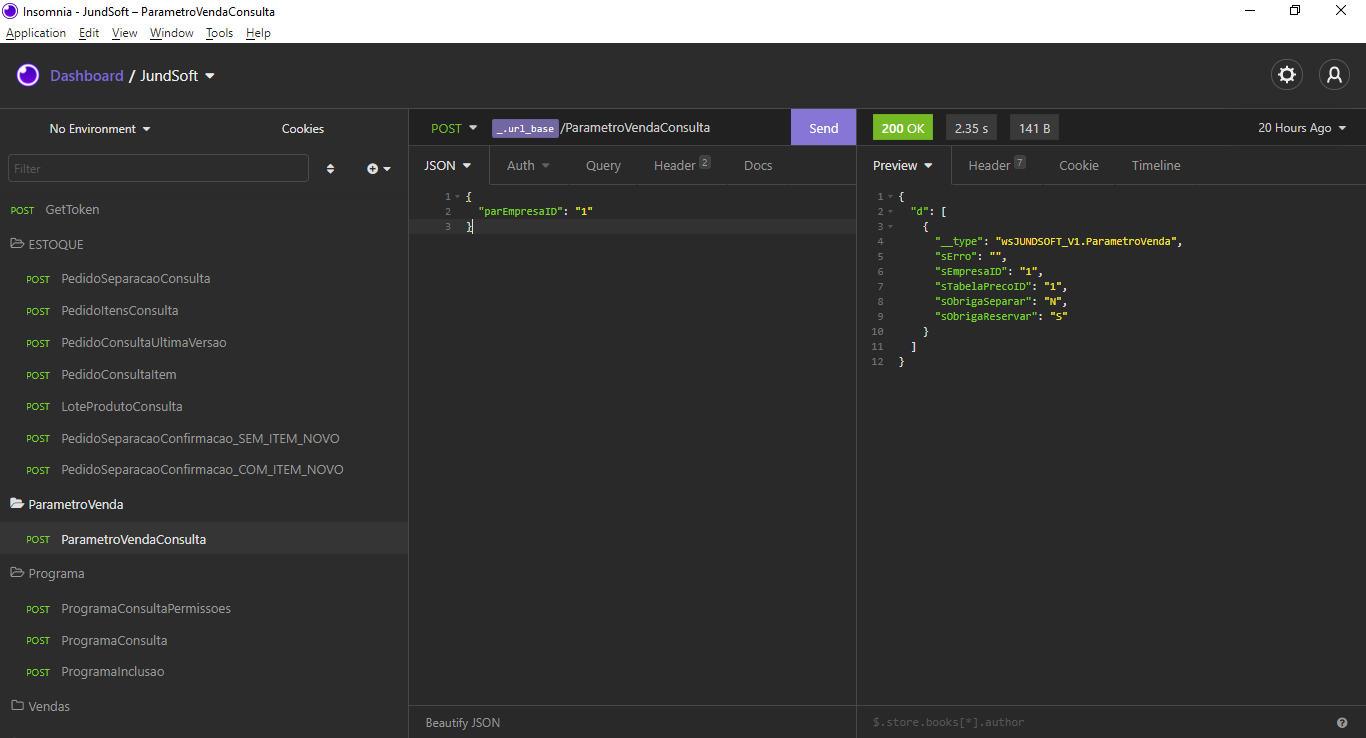Click the 141 B response size tag
The width and height of the screenshot is (1366, 738).
tap(1034, 128)
